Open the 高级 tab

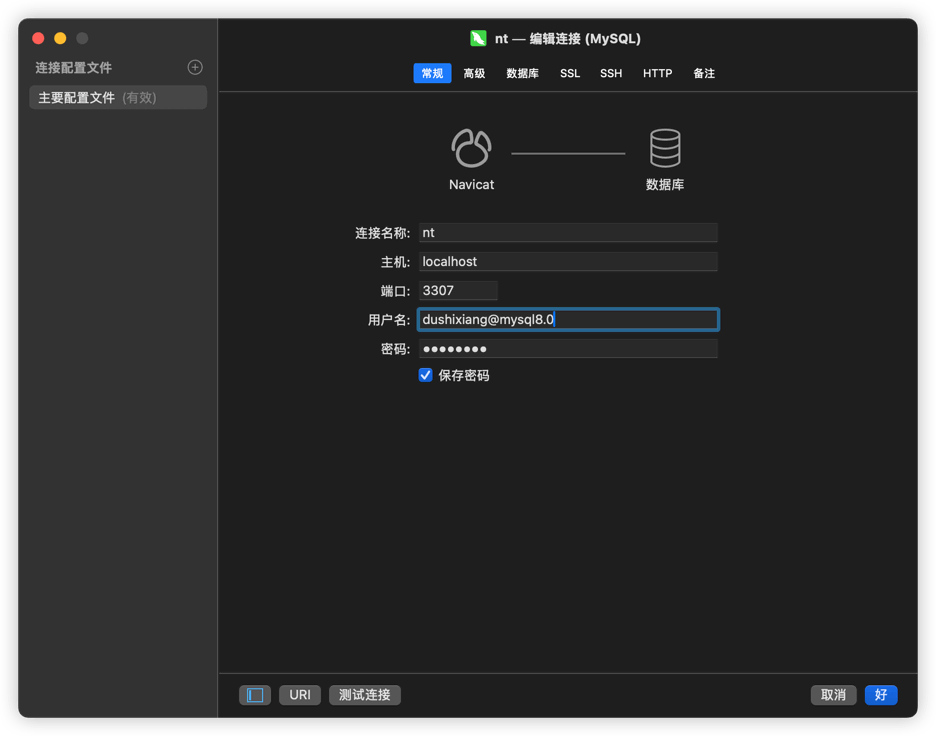(474, 73)
